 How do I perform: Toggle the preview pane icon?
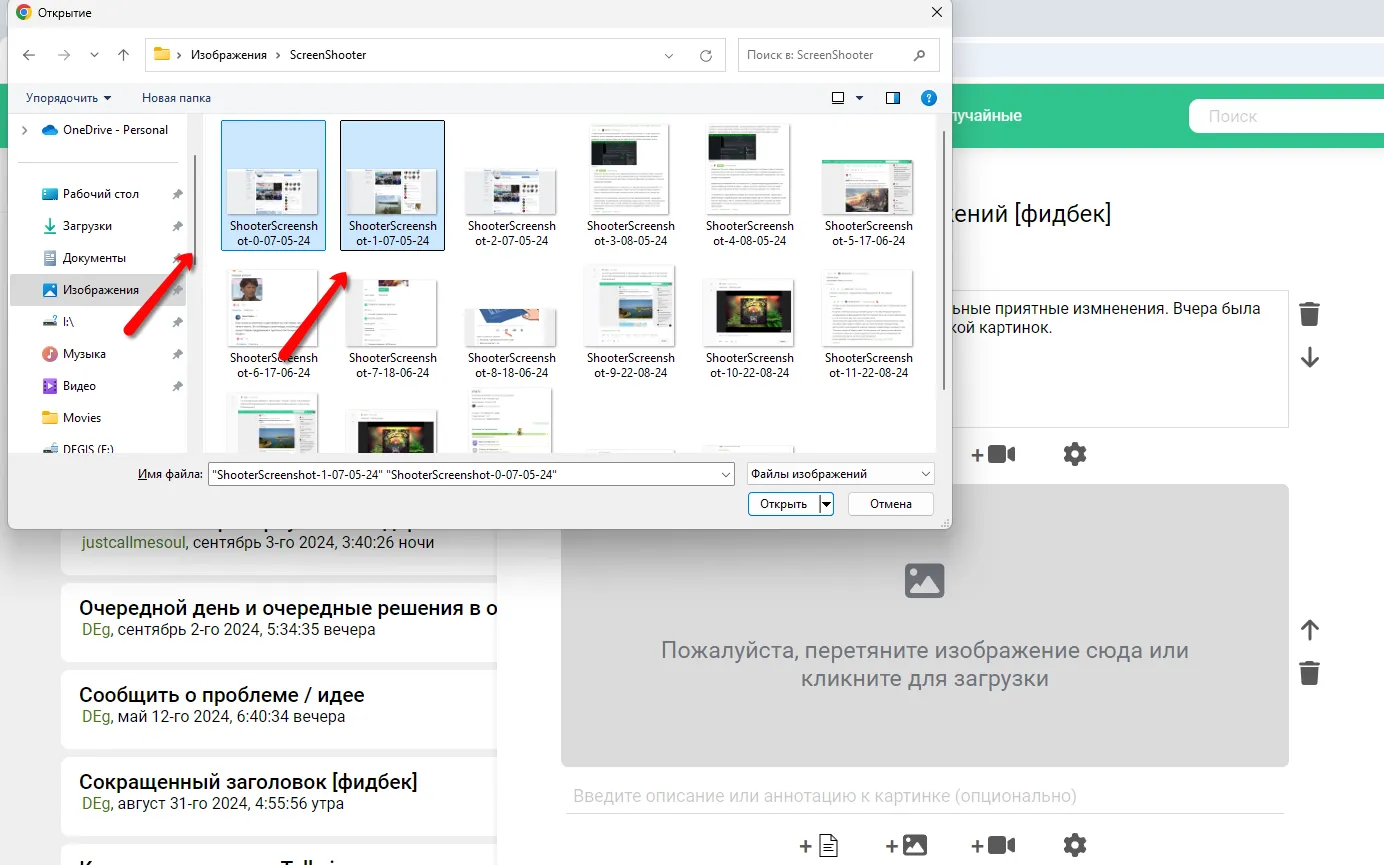[893, 98]
